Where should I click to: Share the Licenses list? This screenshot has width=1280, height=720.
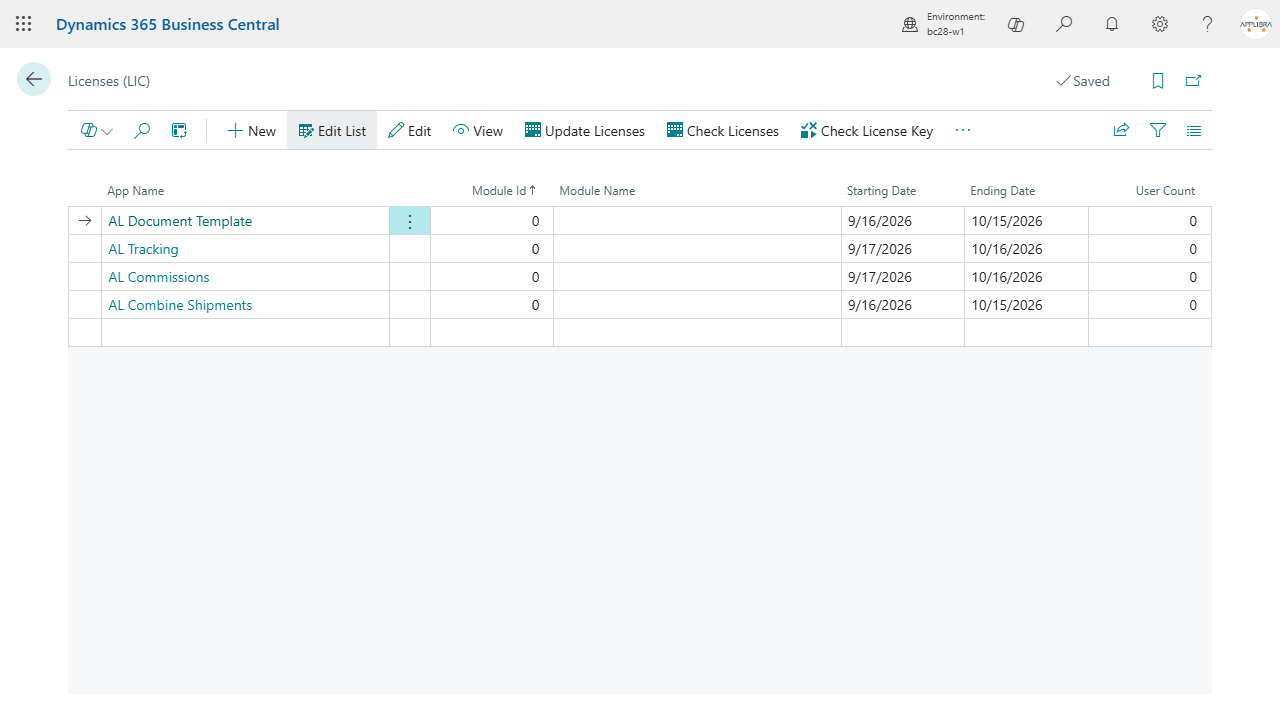click(x=1121, y=130)
